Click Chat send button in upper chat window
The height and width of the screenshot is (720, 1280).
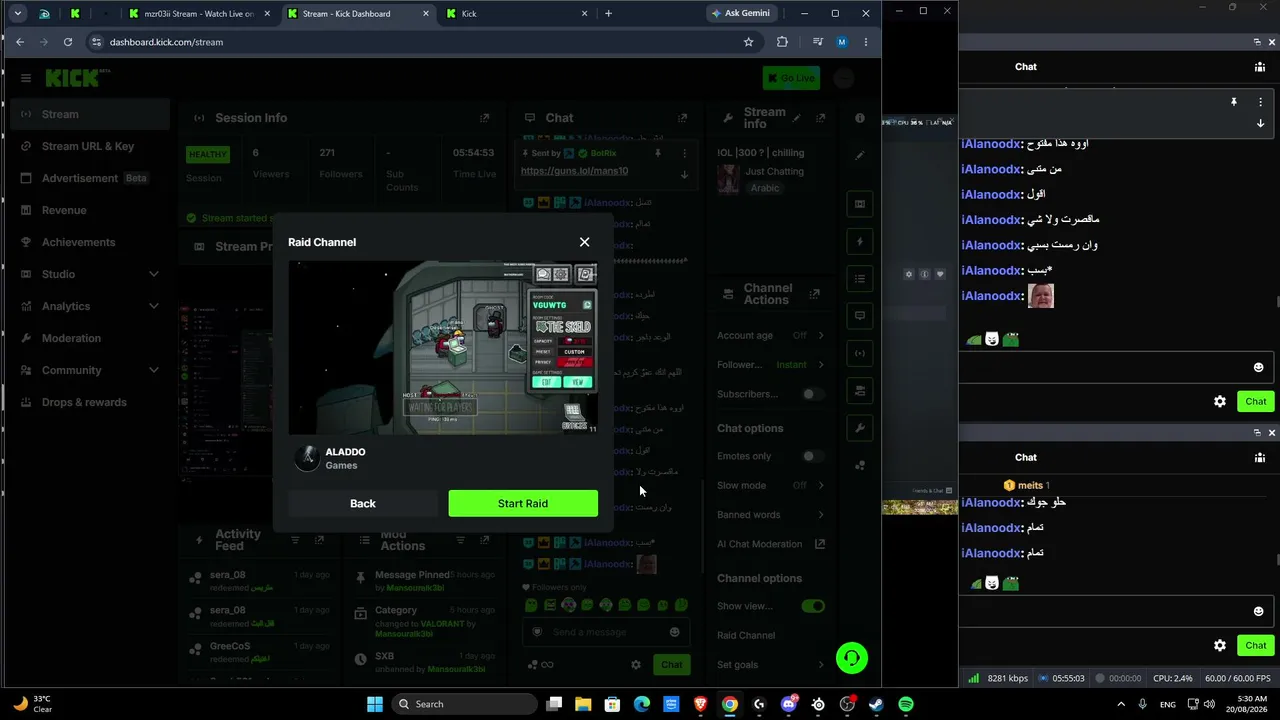click(x=1256, y=401)
